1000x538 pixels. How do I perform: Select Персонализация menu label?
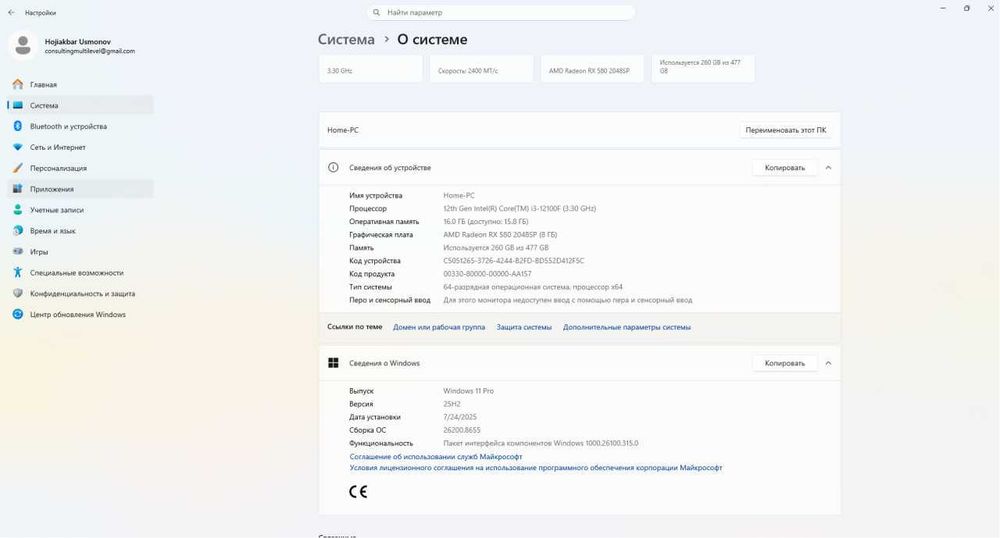point(58,168)
